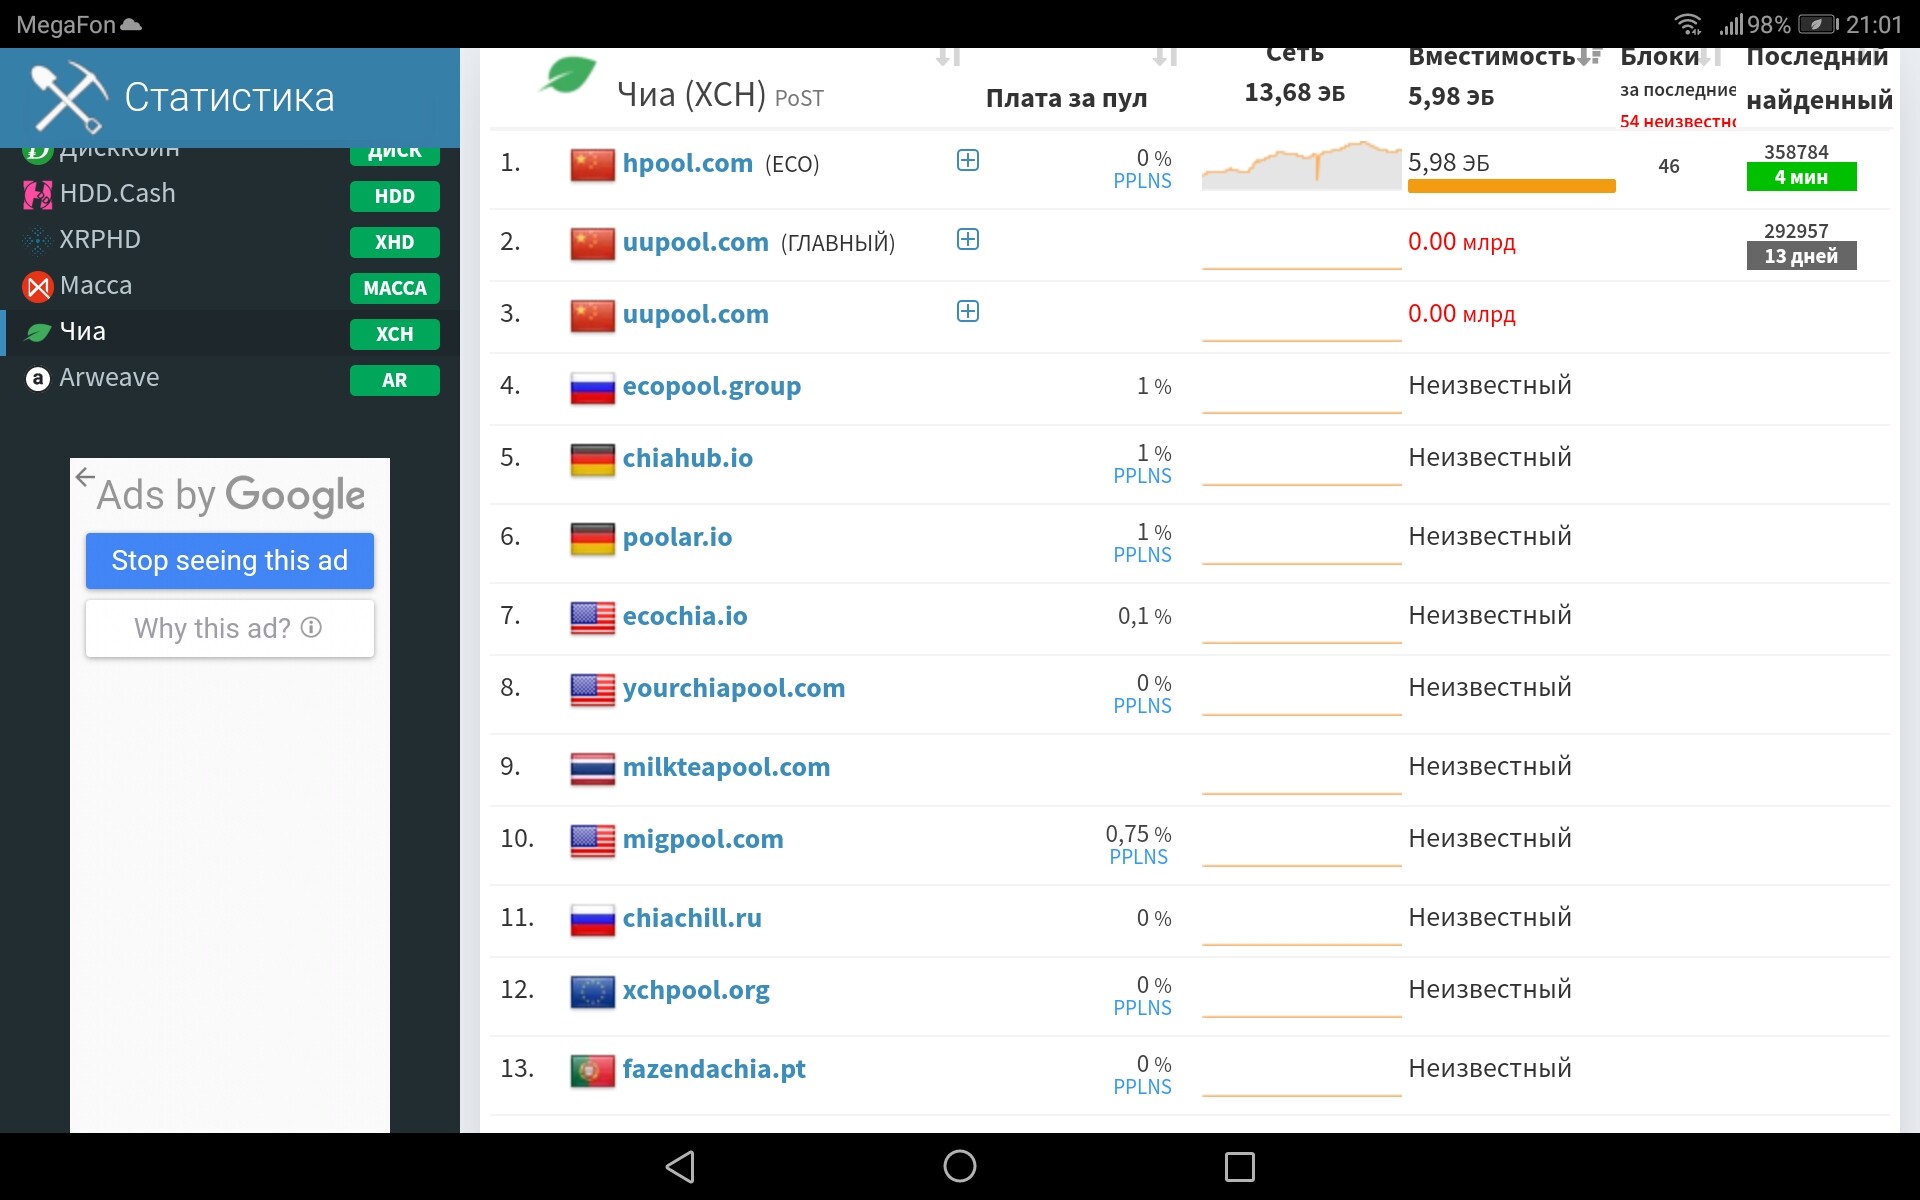Click Why this ad? button
The image size is (1920, 1200).
click(x=230, y=628)
